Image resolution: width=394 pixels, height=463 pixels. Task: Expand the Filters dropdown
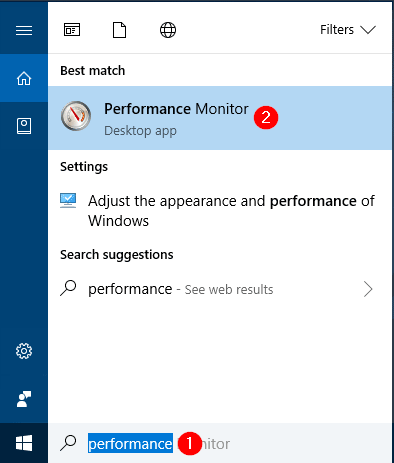point(348,30)
